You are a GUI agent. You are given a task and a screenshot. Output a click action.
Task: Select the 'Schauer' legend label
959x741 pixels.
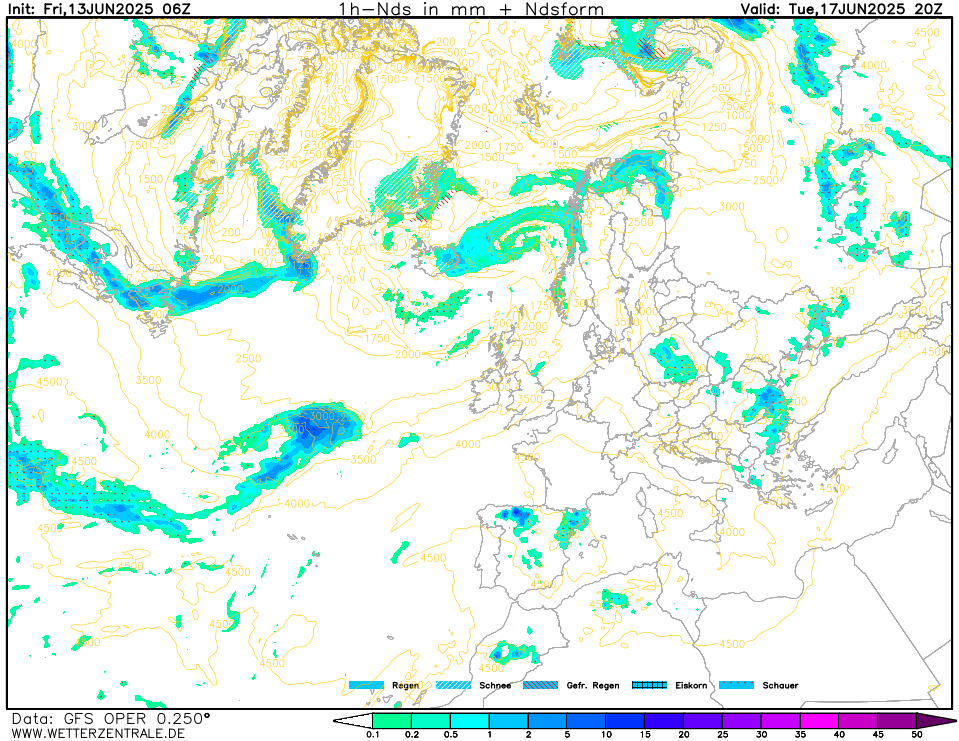780,685
